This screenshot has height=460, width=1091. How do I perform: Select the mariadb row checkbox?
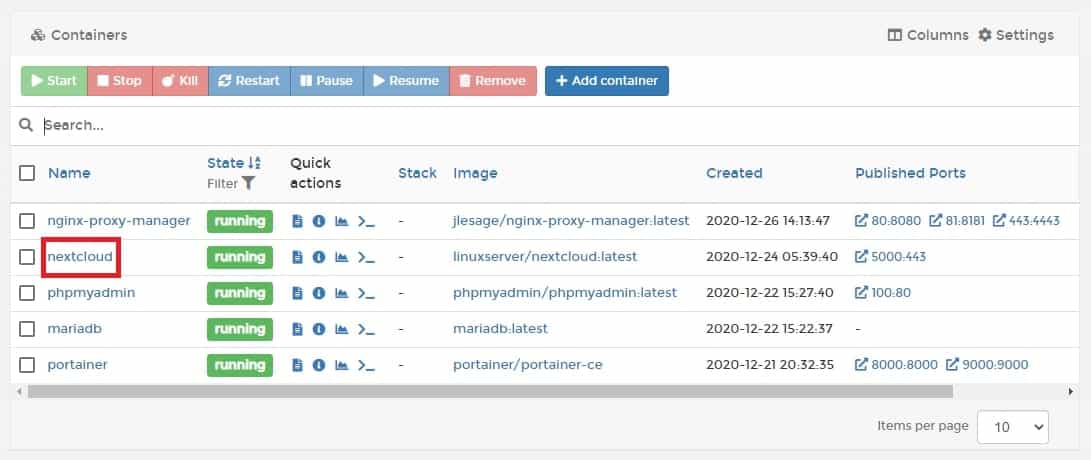[26, 328]
